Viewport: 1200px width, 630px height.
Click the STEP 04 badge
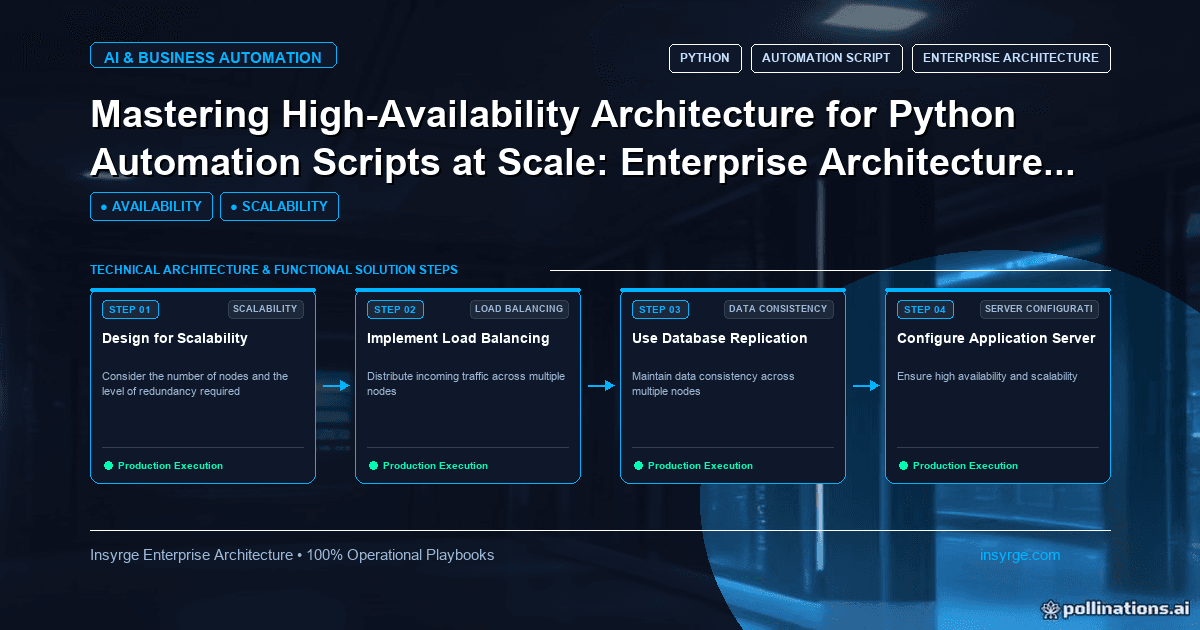click(925, 310)
